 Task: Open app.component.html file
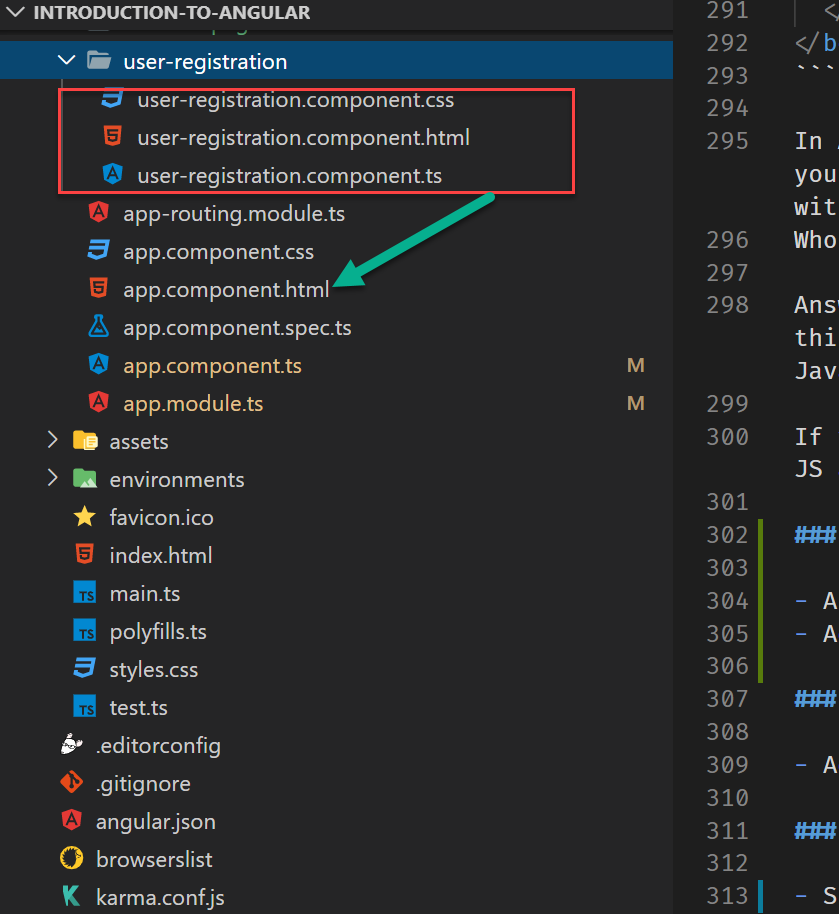226,289
